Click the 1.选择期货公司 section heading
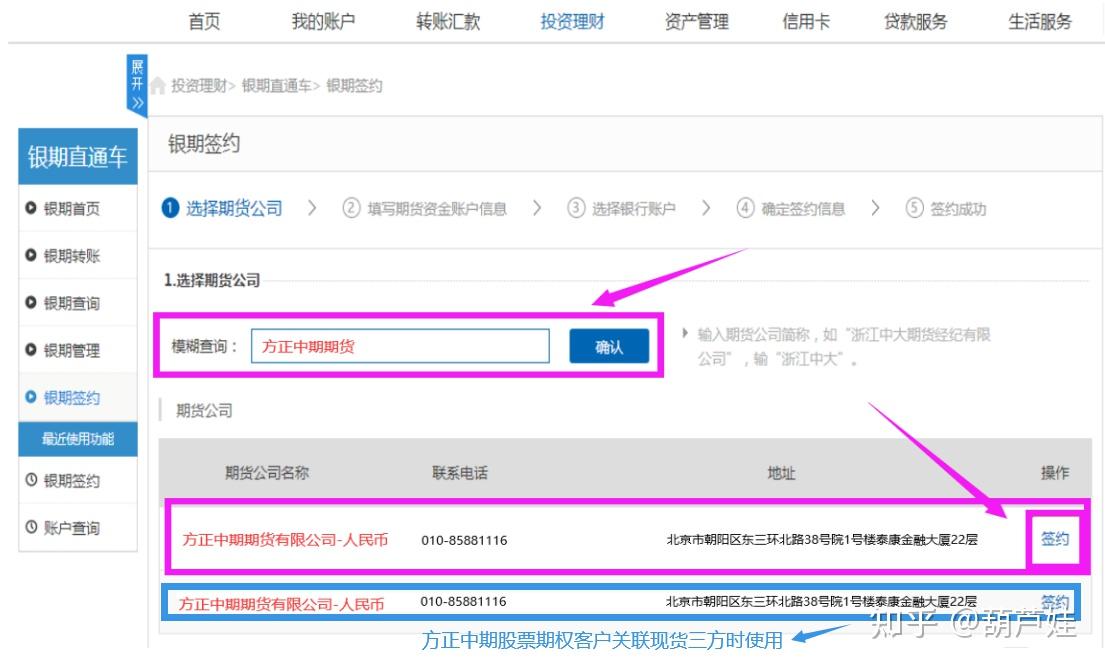Viewport: 1105px width, 670px height. (212, 280)
